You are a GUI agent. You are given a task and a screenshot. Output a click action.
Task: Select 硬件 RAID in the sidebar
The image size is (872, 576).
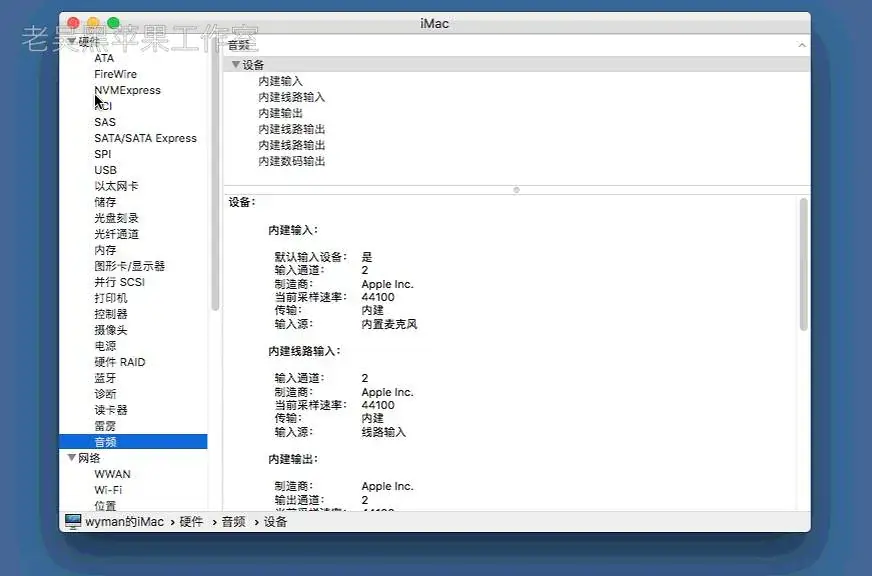[x=120, y=362]
